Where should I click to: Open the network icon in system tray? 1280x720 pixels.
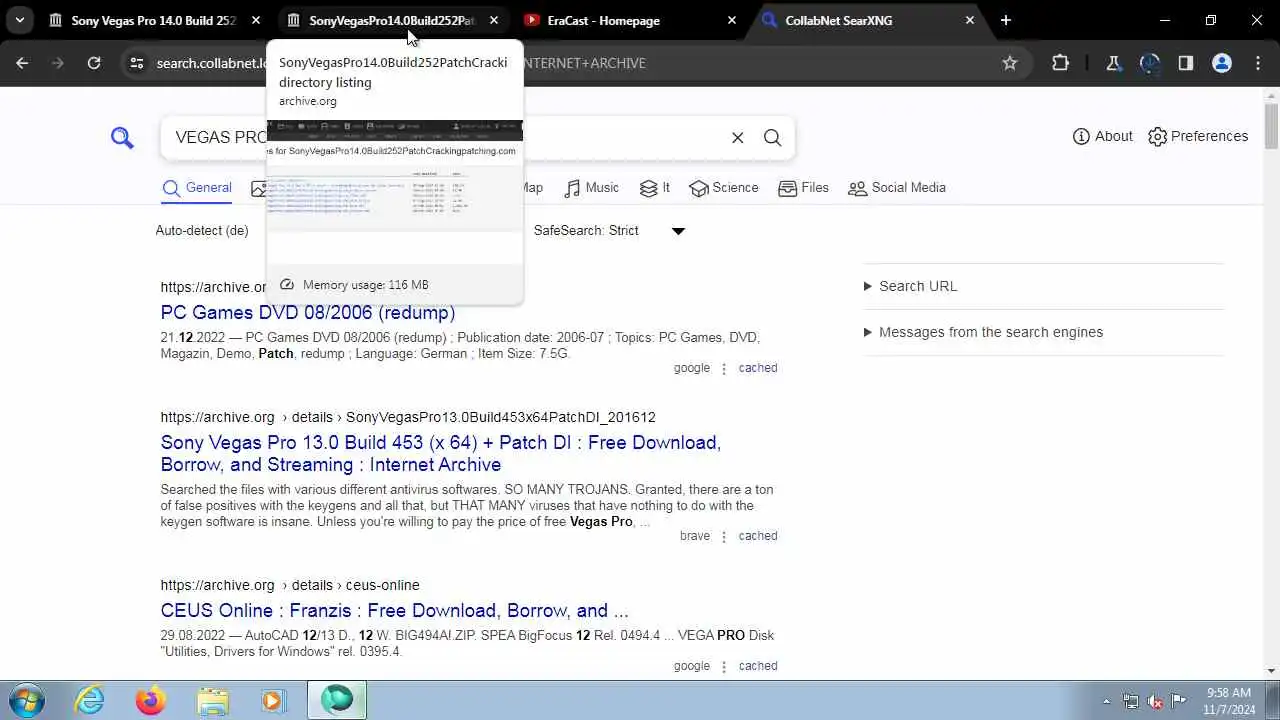(1131, 701)
